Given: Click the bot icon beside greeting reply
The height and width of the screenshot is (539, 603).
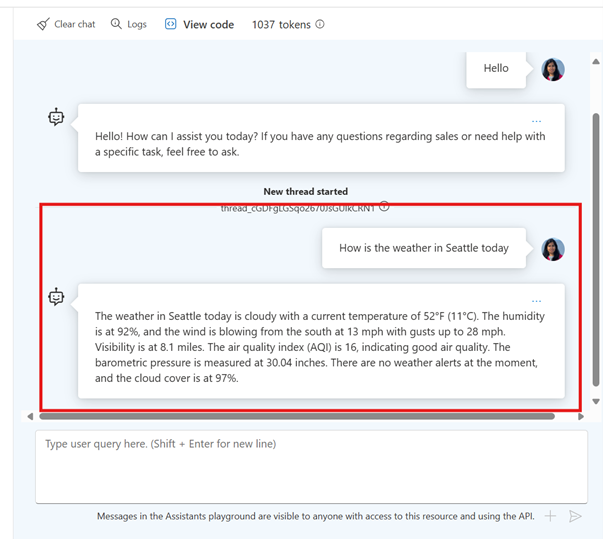Looking at the screenshot, I should (56, 117).
